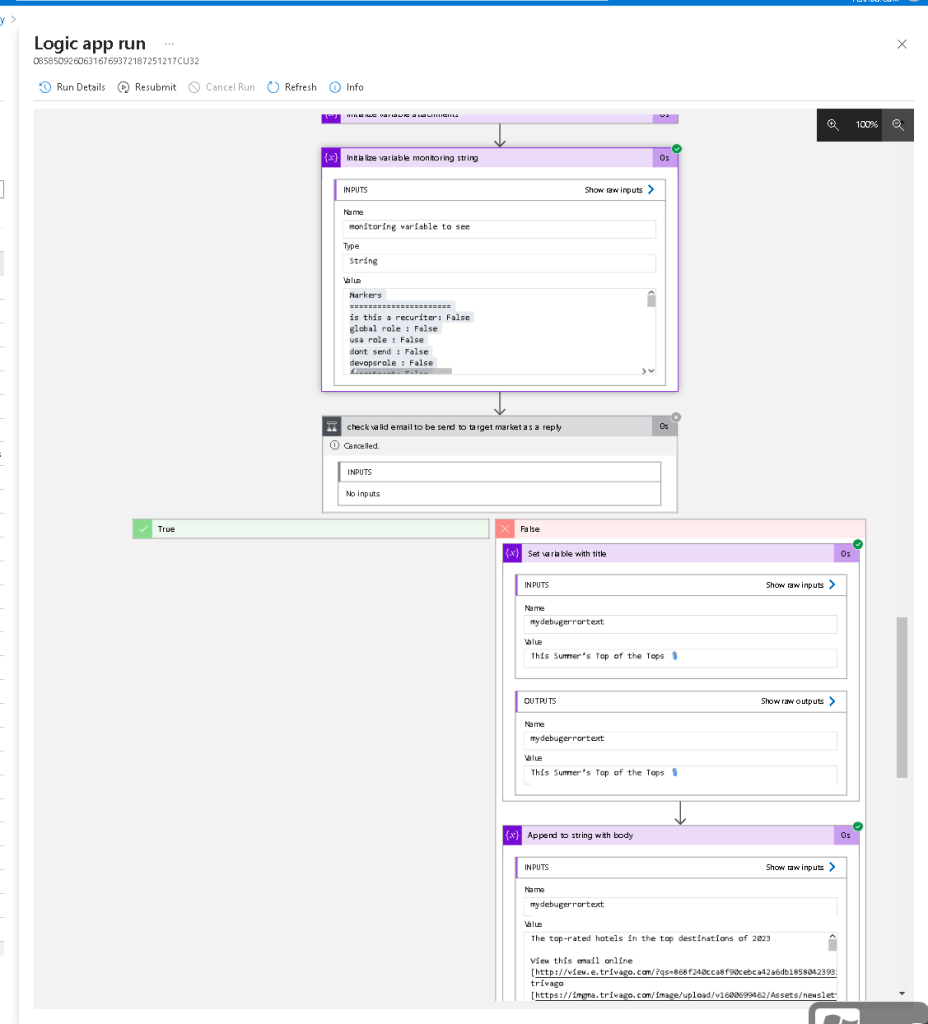The height and width of the screenshot is (1024, 928).
Task: Click the success badge on Append to string
Action: (858, 826)
